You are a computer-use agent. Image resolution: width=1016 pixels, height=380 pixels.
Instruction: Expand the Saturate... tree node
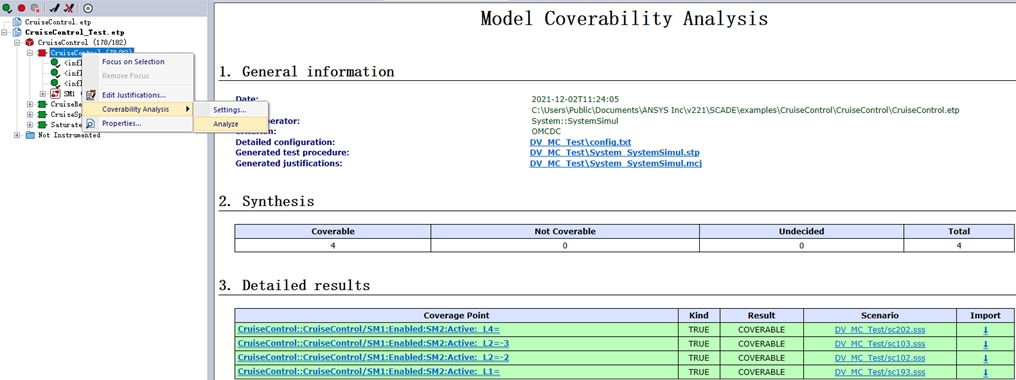tap(30, 125)
